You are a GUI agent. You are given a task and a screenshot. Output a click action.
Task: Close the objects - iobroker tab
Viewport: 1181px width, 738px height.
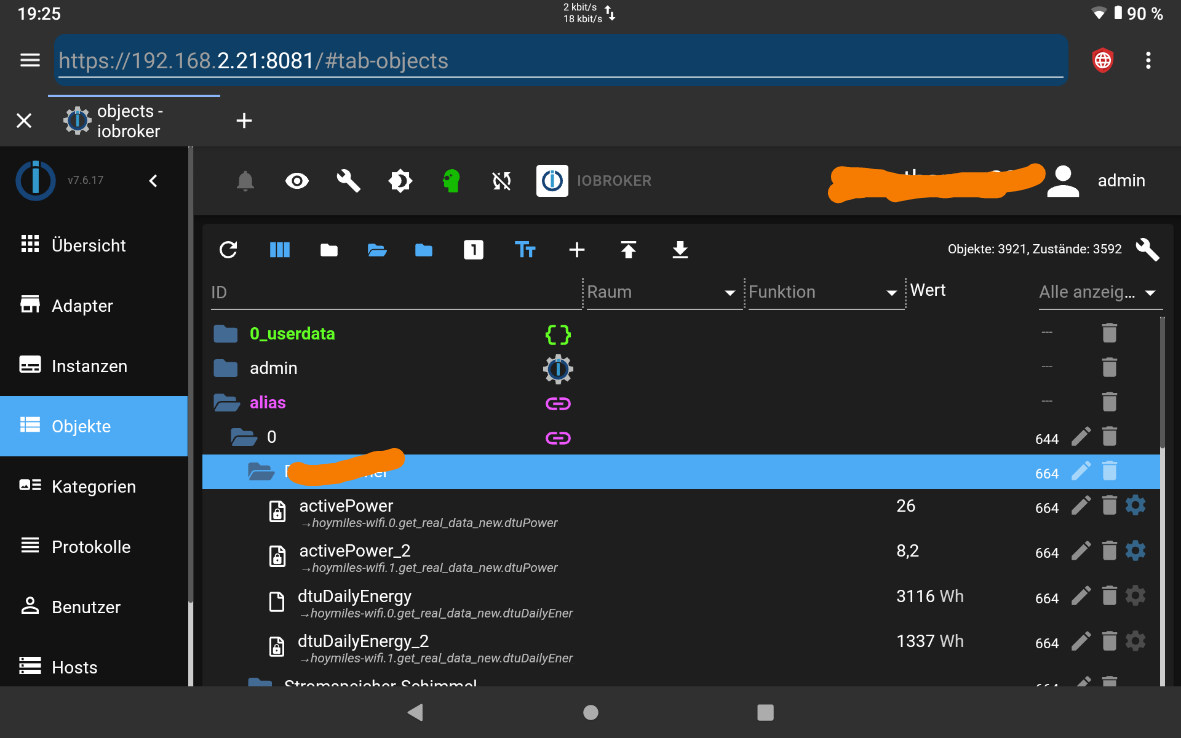pos(24,120)
